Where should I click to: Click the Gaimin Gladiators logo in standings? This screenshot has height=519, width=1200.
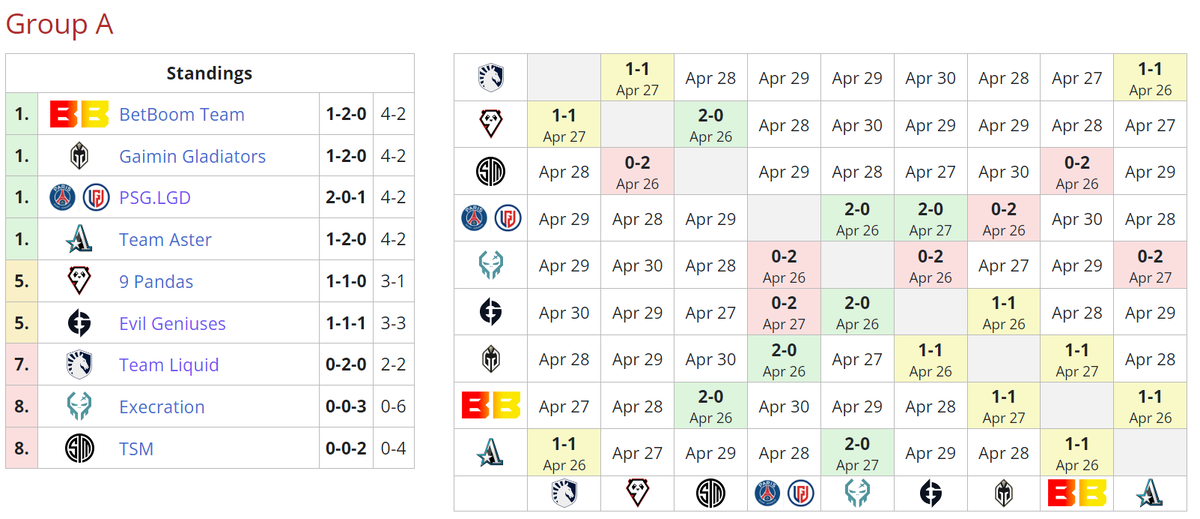pos(79,156)
